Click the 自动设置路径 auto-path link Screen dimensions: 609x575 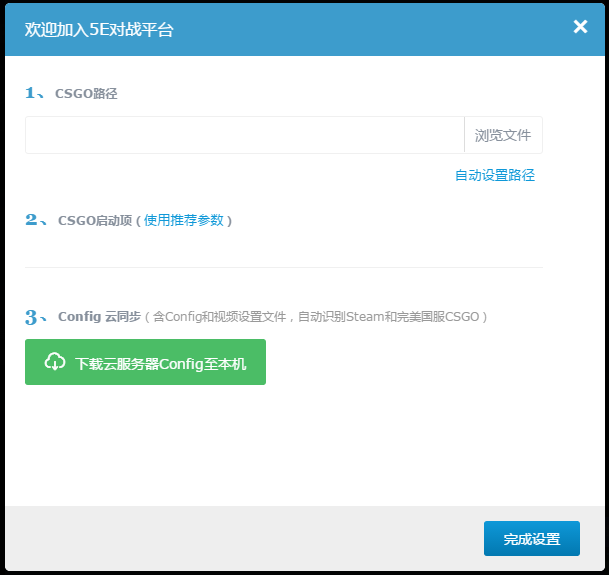tap(494, 175)
